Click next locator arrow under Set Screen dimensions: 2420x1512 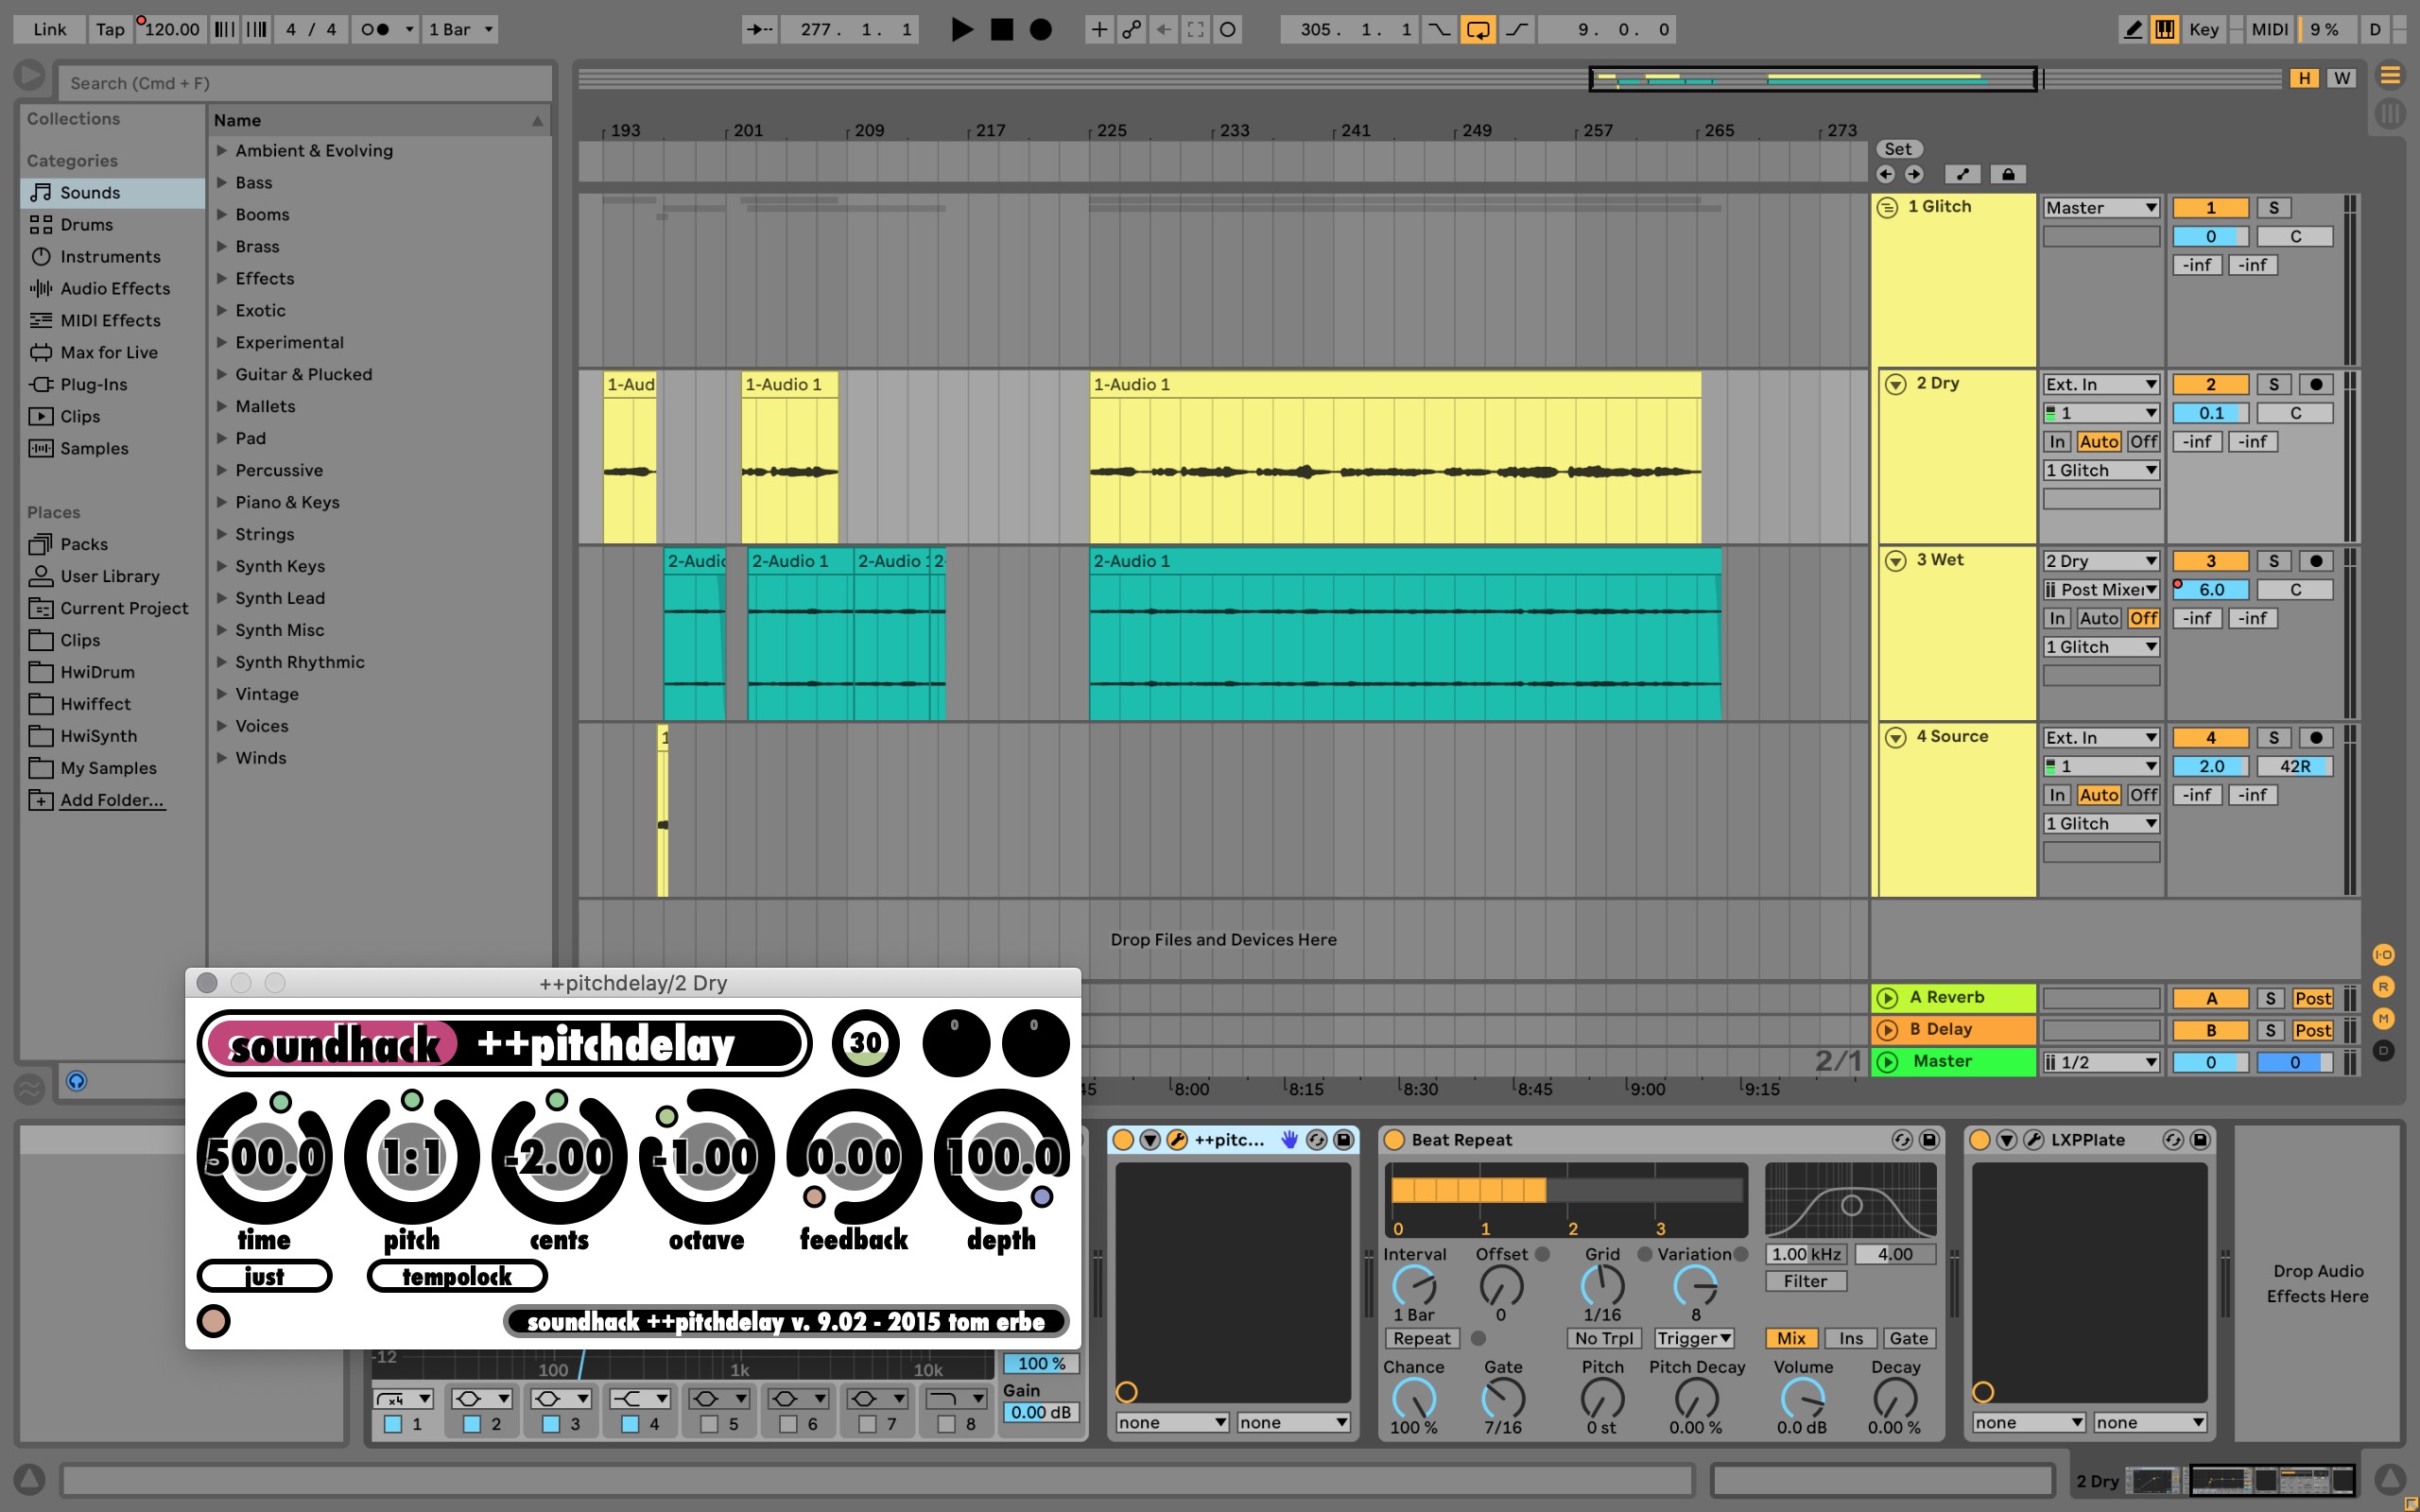click(x=1914, y=174)
